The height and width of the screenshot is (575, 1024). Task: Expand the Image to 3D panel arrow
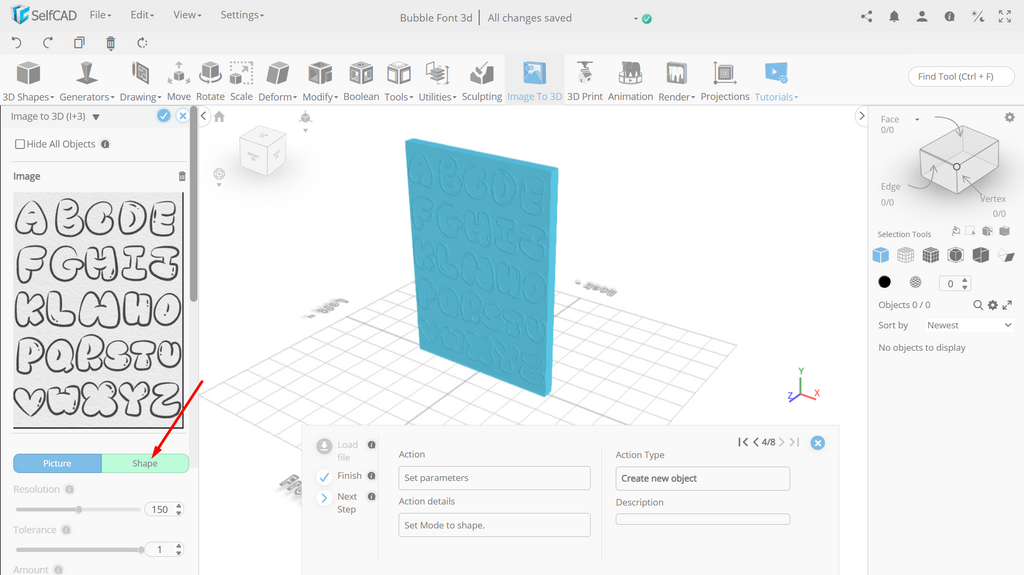coord(96,117)
